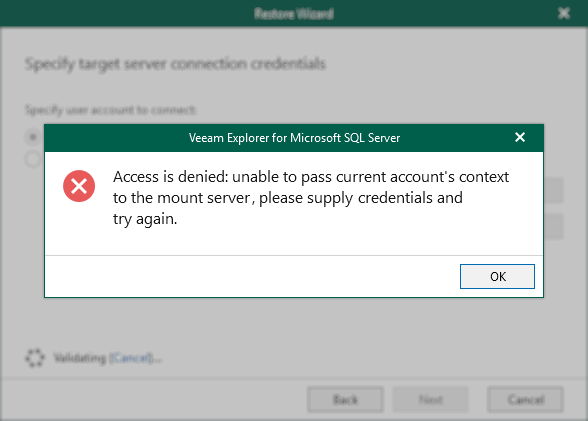Close the Restore Wizard window
588x421 pixels.
tap(564, 13)
